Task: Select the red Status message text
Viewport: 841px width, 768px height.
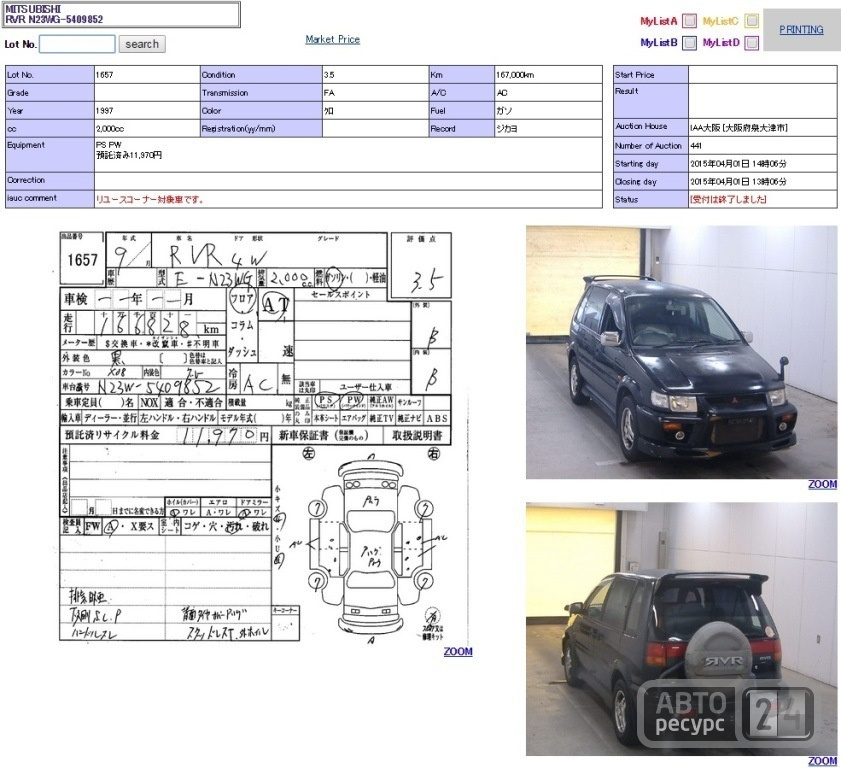Action: click(x=728, y=200)
